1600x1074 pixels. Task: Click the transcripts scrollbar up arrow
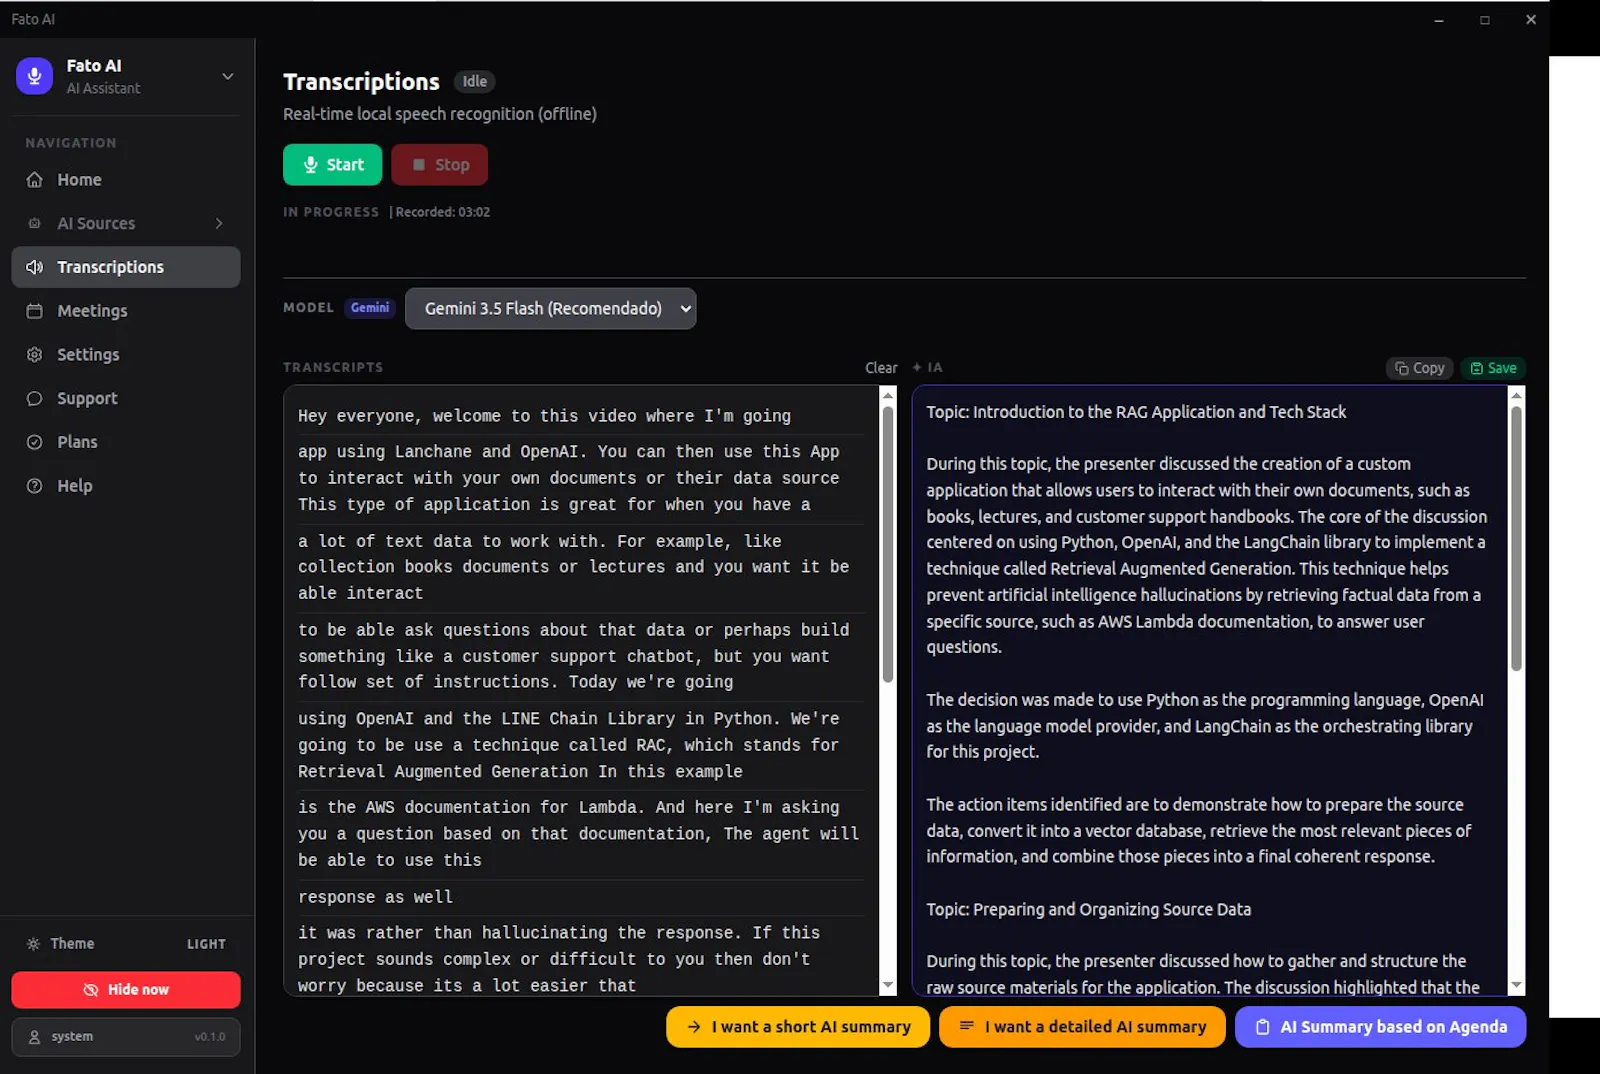click(x=887, y=395)
